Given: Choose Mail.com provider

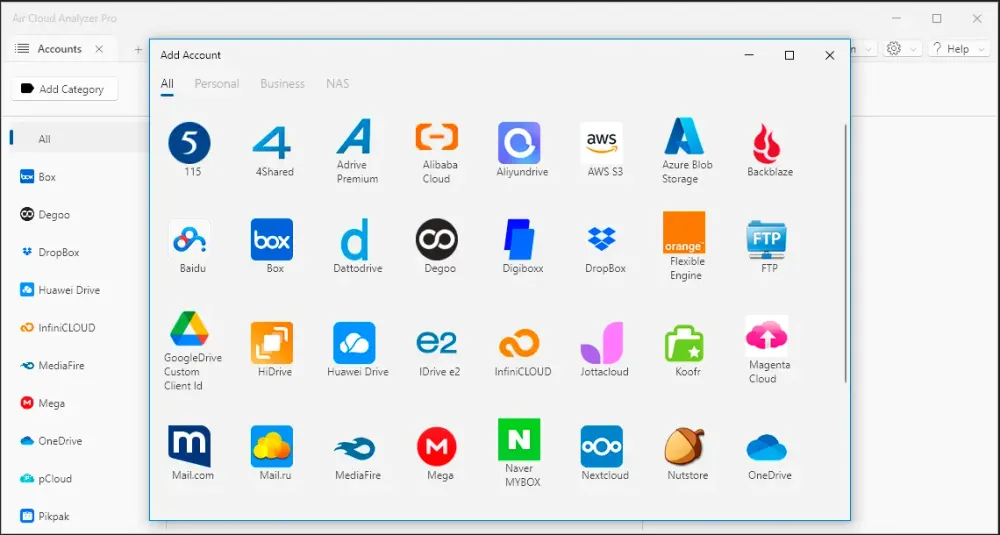Looking at the screenshot, I should pos(189,446).
